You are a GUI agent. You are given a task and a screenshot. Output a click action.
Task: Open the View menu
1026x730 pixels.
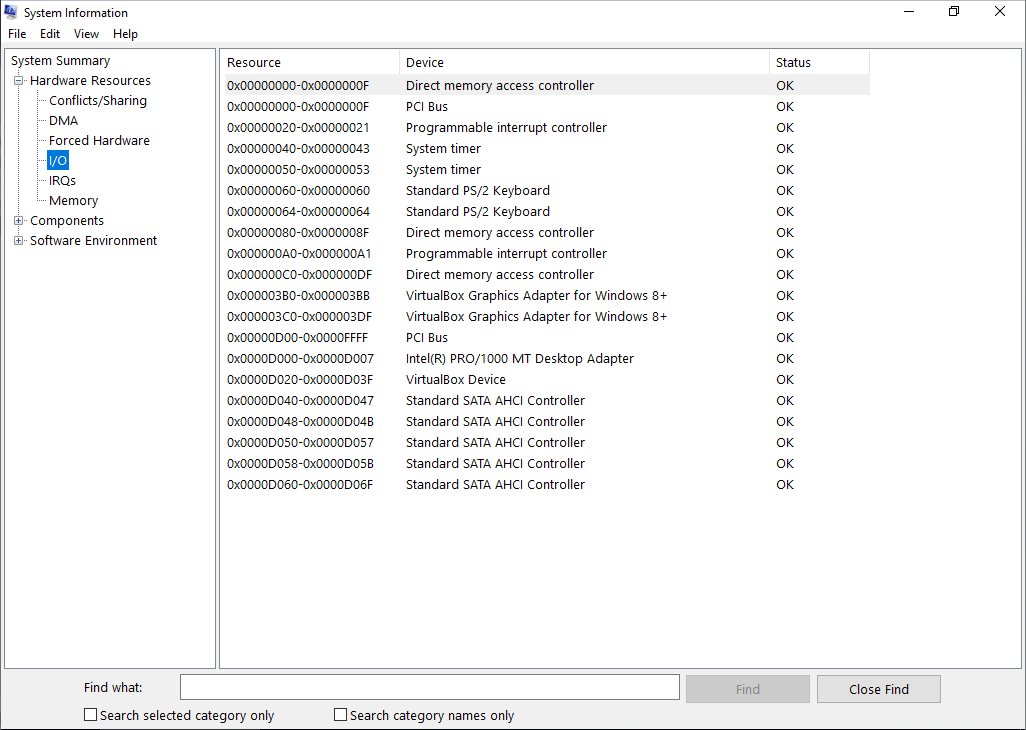pyautogui.click(x=86, y=34)
